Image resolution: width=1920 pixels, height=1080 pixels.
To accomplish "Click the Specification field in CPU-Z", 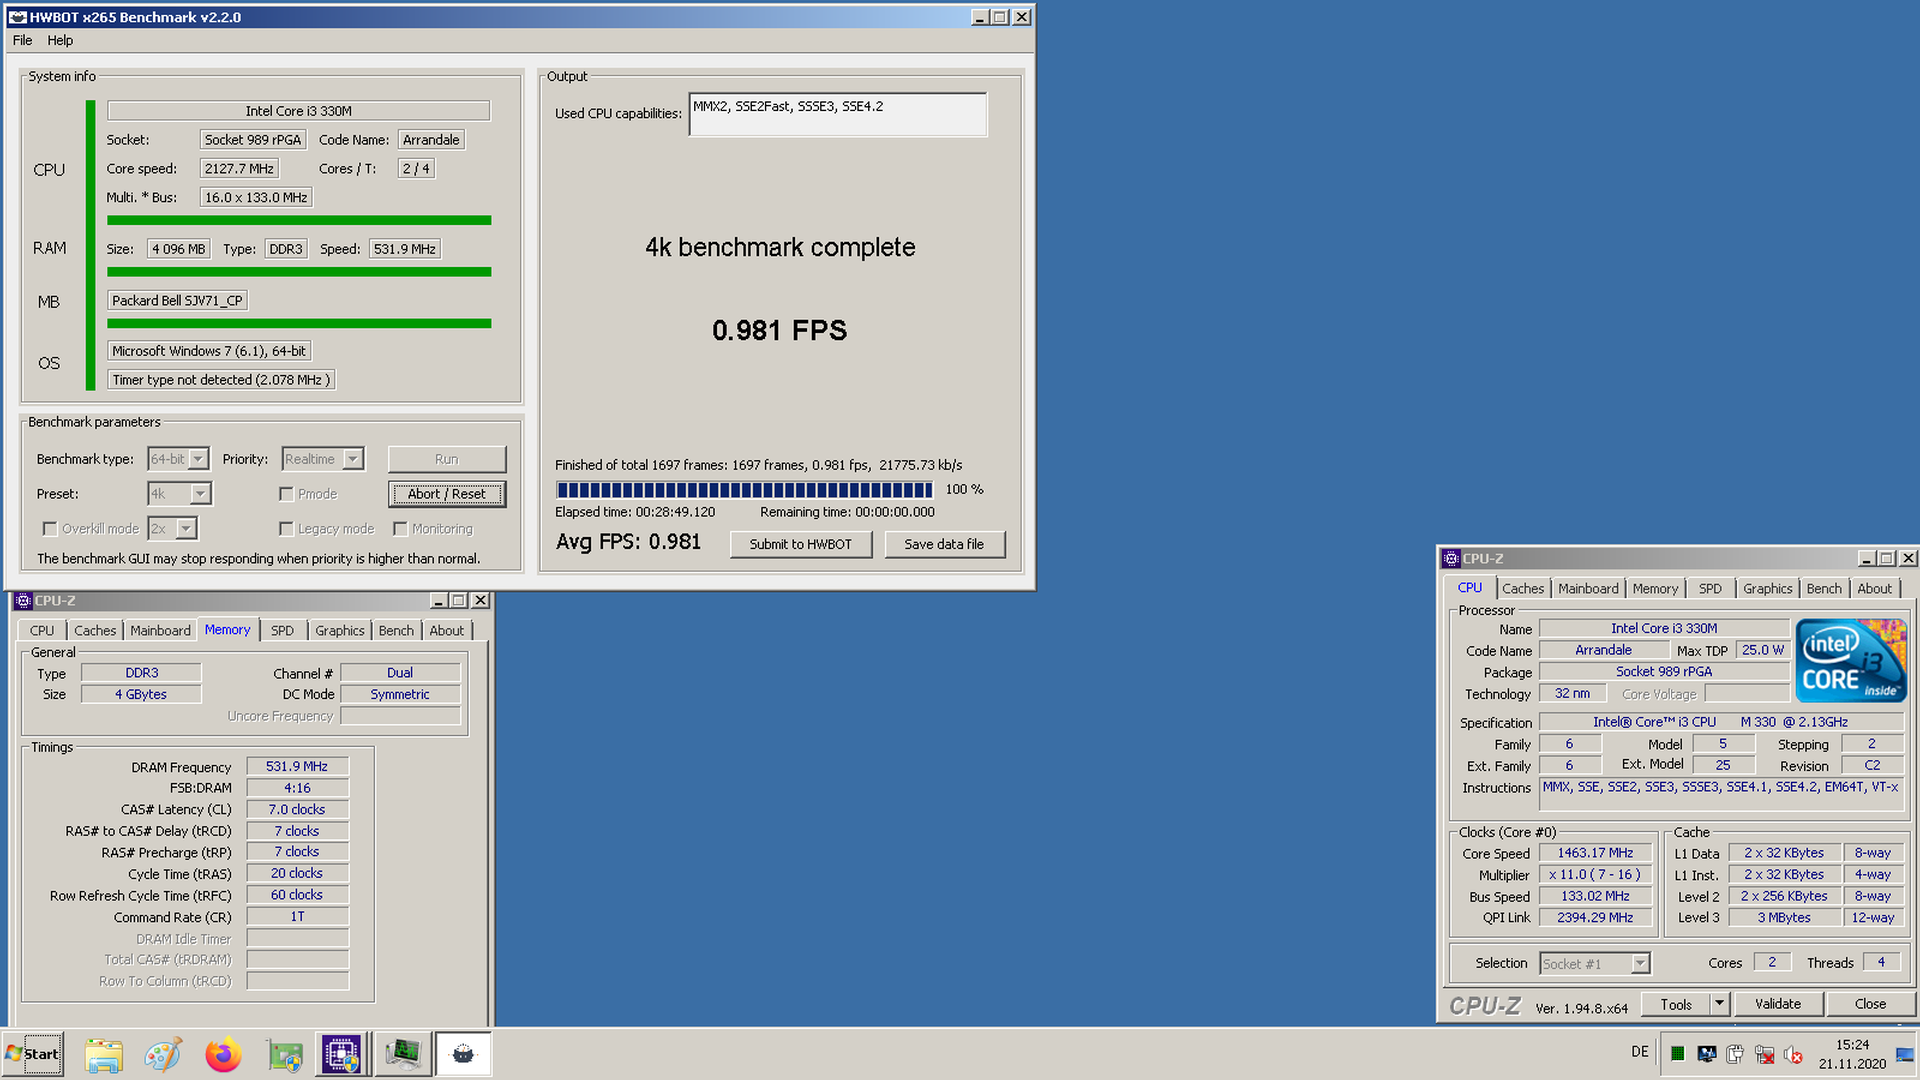I will (1720, 722).
